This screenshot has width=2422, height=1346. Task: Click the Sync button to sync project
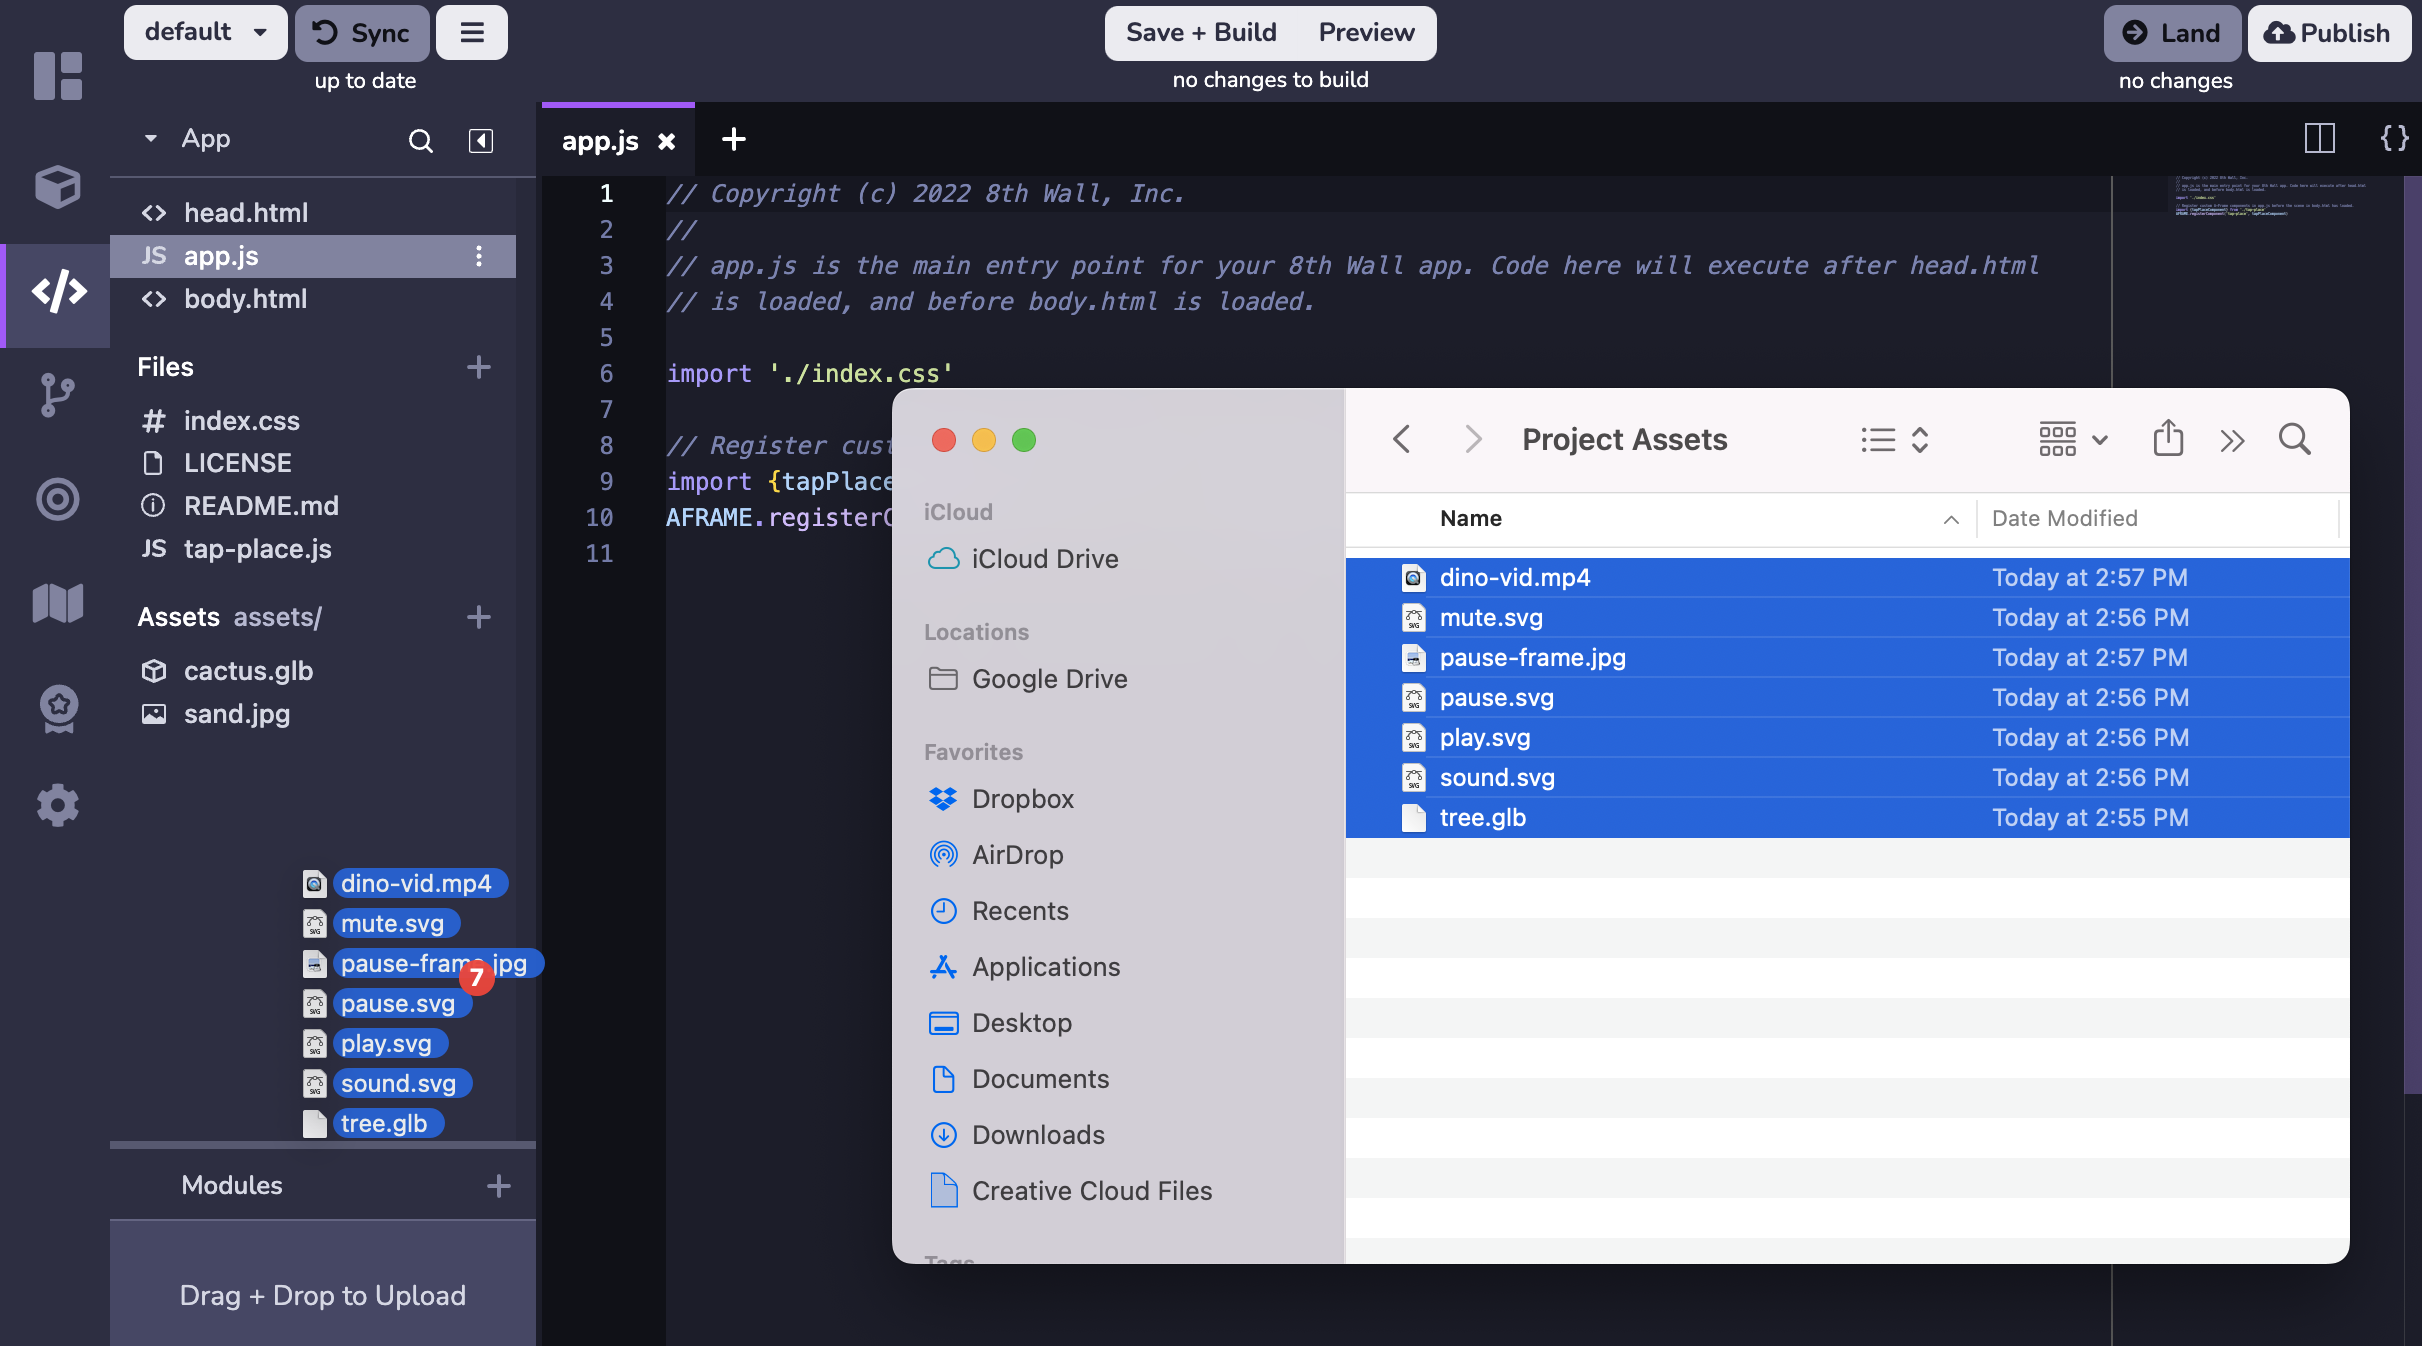click(363, 31)
